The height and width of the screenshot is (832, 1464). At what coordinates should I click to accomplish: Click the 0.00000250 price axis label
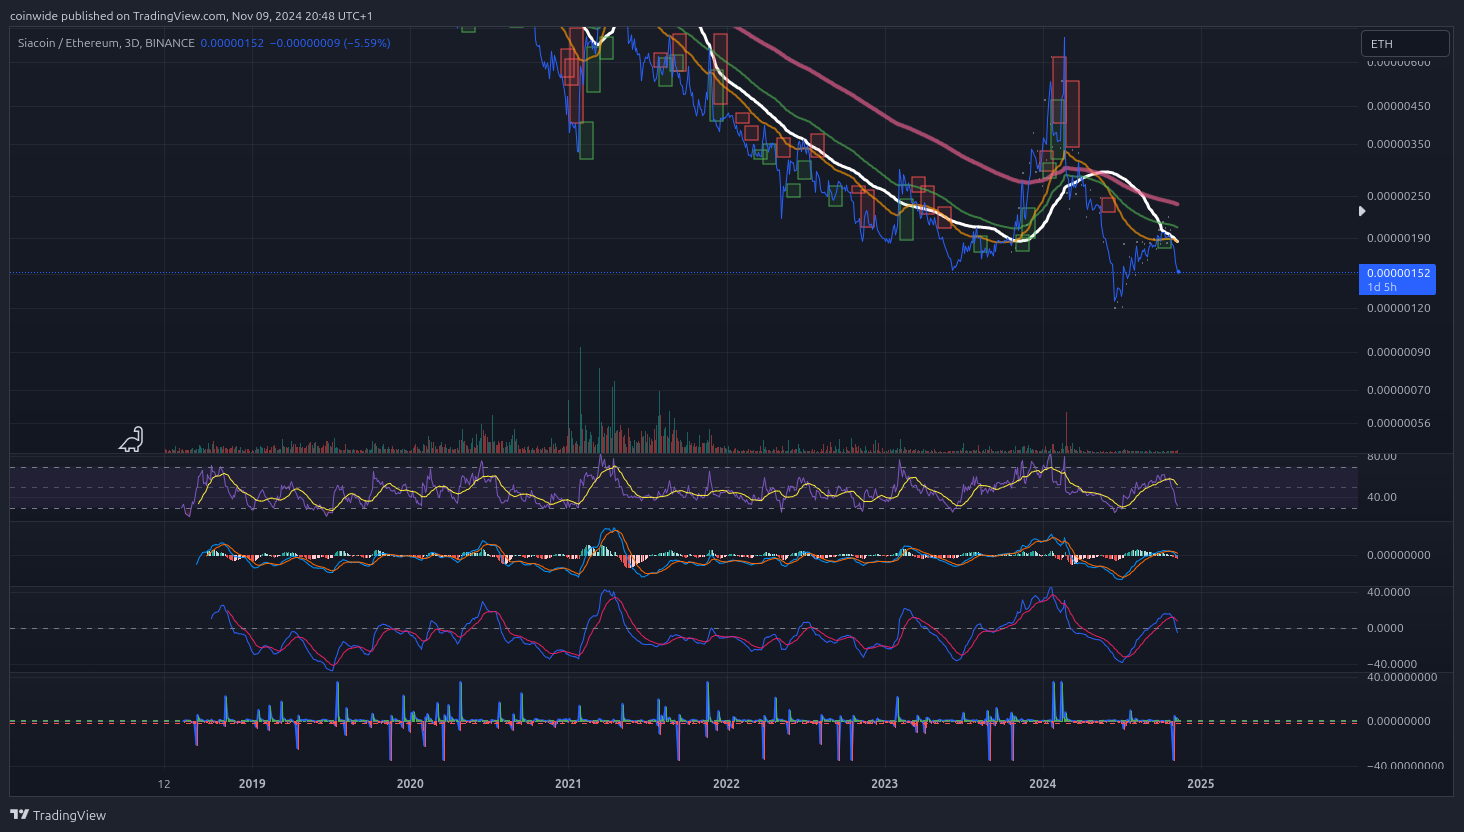pyautogui.click(x=1398, y=196)
